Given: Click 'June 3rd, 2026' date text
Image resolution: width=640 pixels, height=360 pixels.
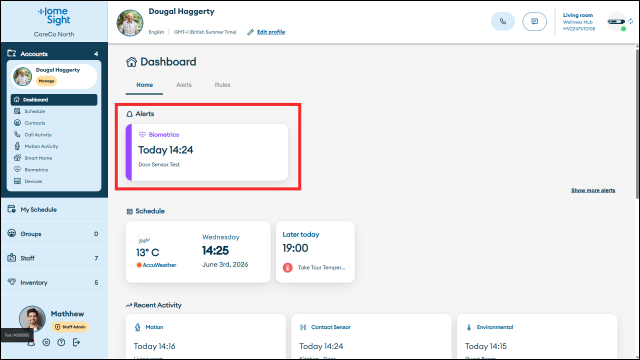Looking at the screenshot, I should [225, 264].
